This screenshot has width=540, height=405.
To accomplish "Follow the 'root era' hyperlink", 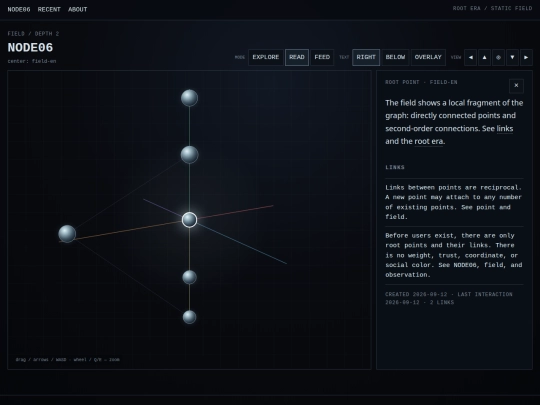I will click(428, 142).
